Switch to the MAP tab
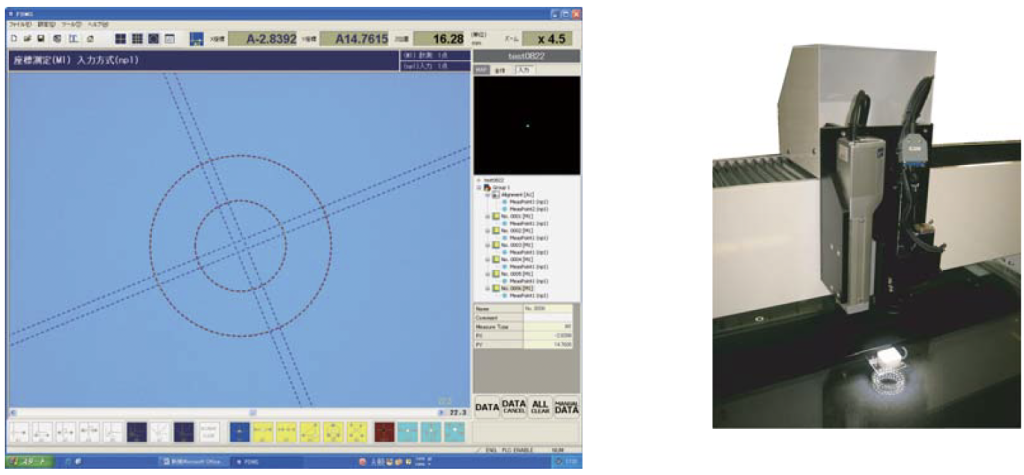The height and width of the screenshot is (475, 1024). point(481,70)
